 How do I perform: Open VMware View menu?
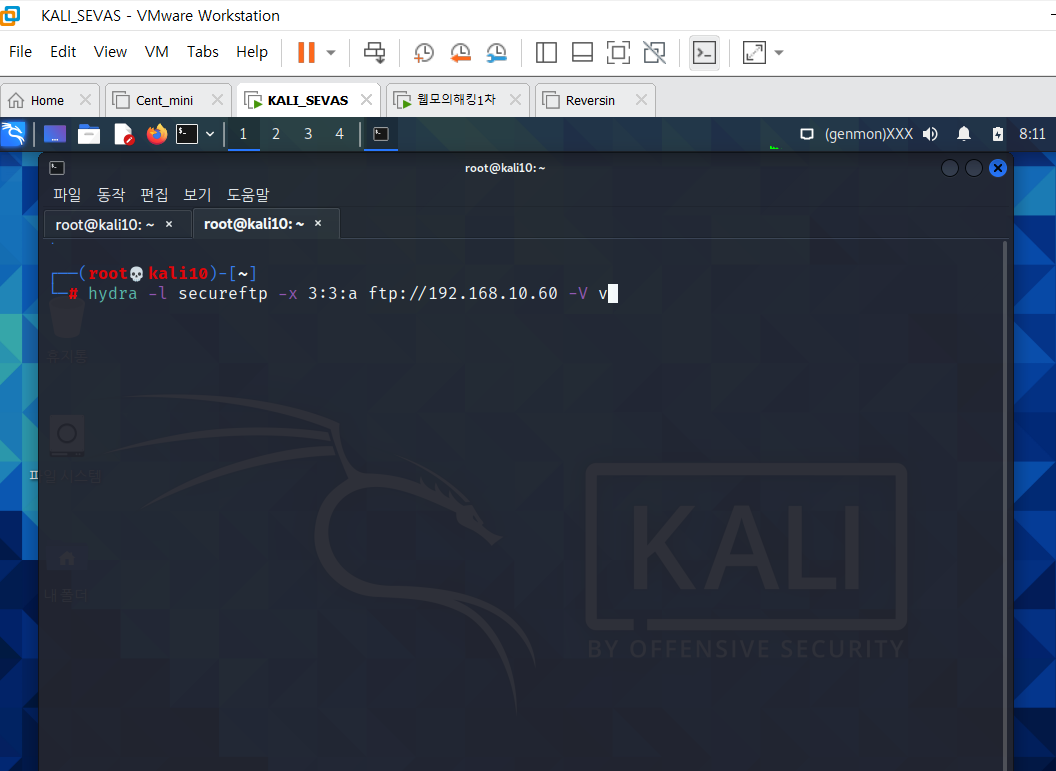pos(110,52)
